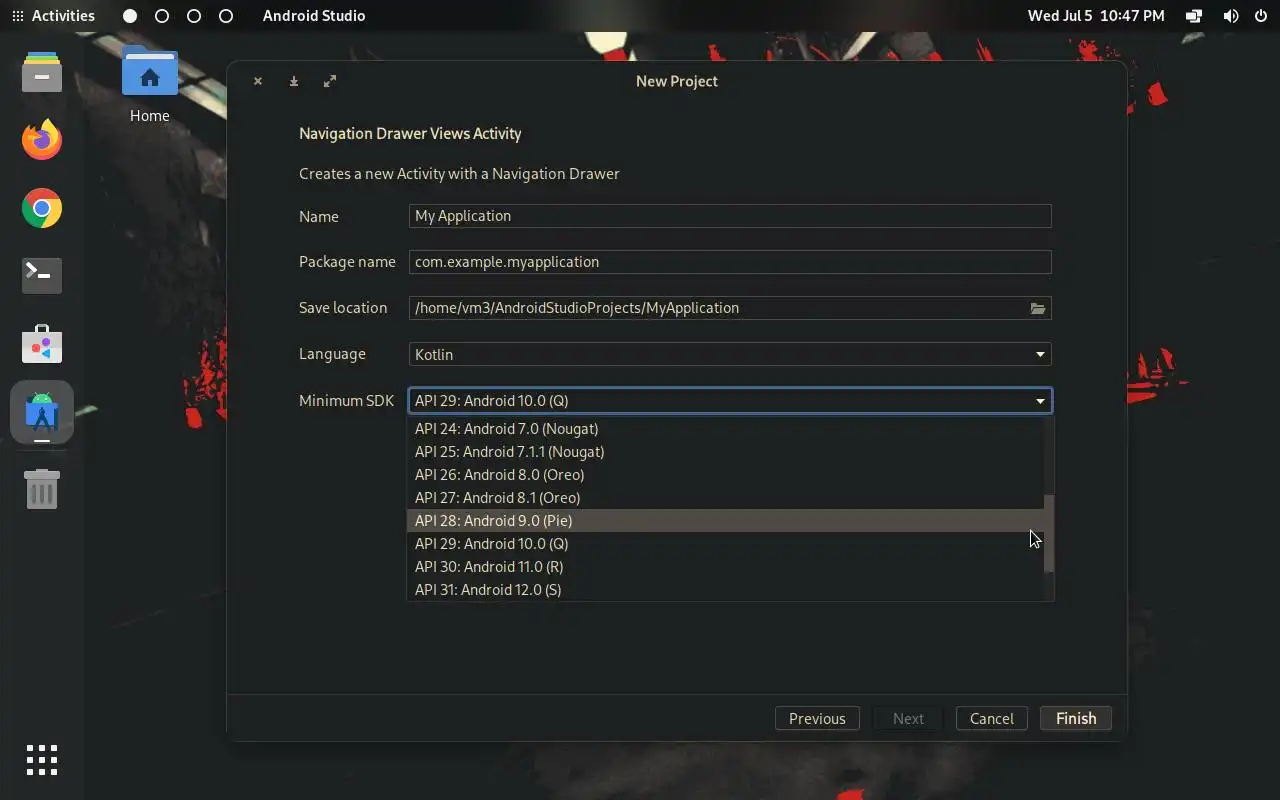Screen dimensions: 1280x800
Task: Click the SDK list scrollbar thumb
Action: point(1049,534)
